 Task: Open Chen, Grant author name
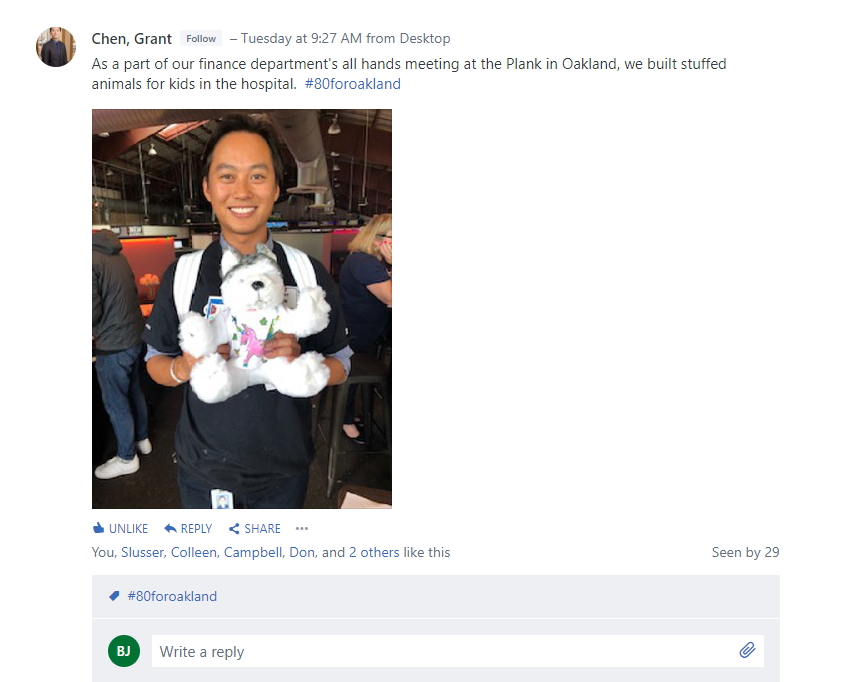132,39
